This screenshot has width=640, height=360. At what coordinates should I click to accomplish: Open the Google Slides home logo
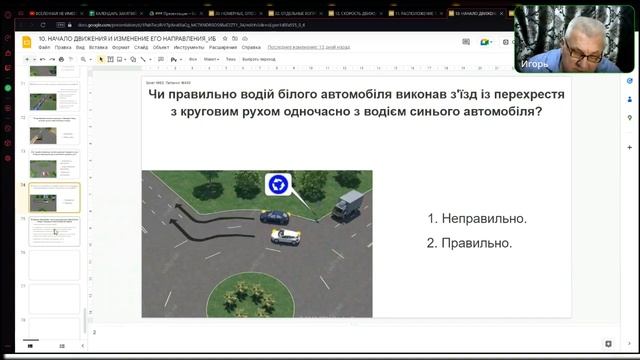27,42
